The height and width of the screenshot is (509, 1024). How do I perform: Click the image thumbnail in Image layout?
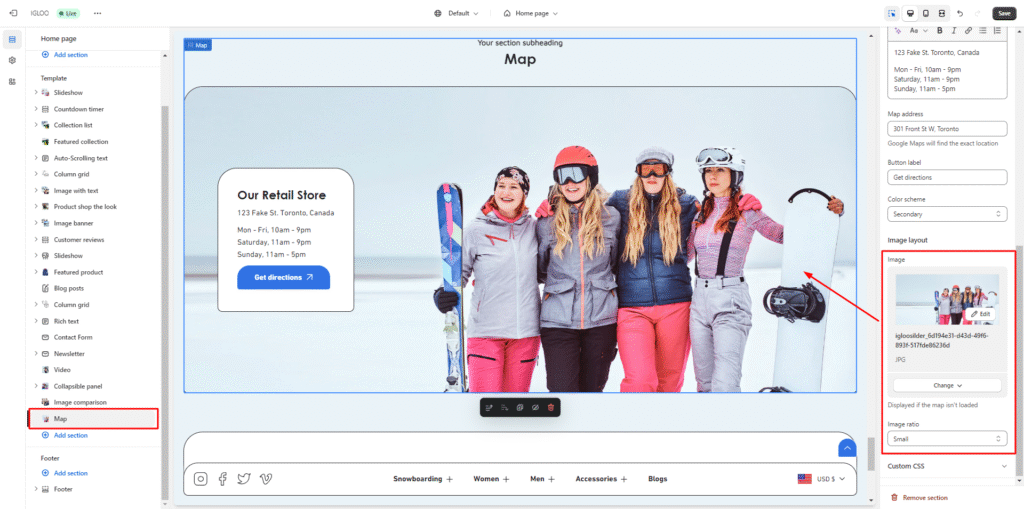pos(946,299)
